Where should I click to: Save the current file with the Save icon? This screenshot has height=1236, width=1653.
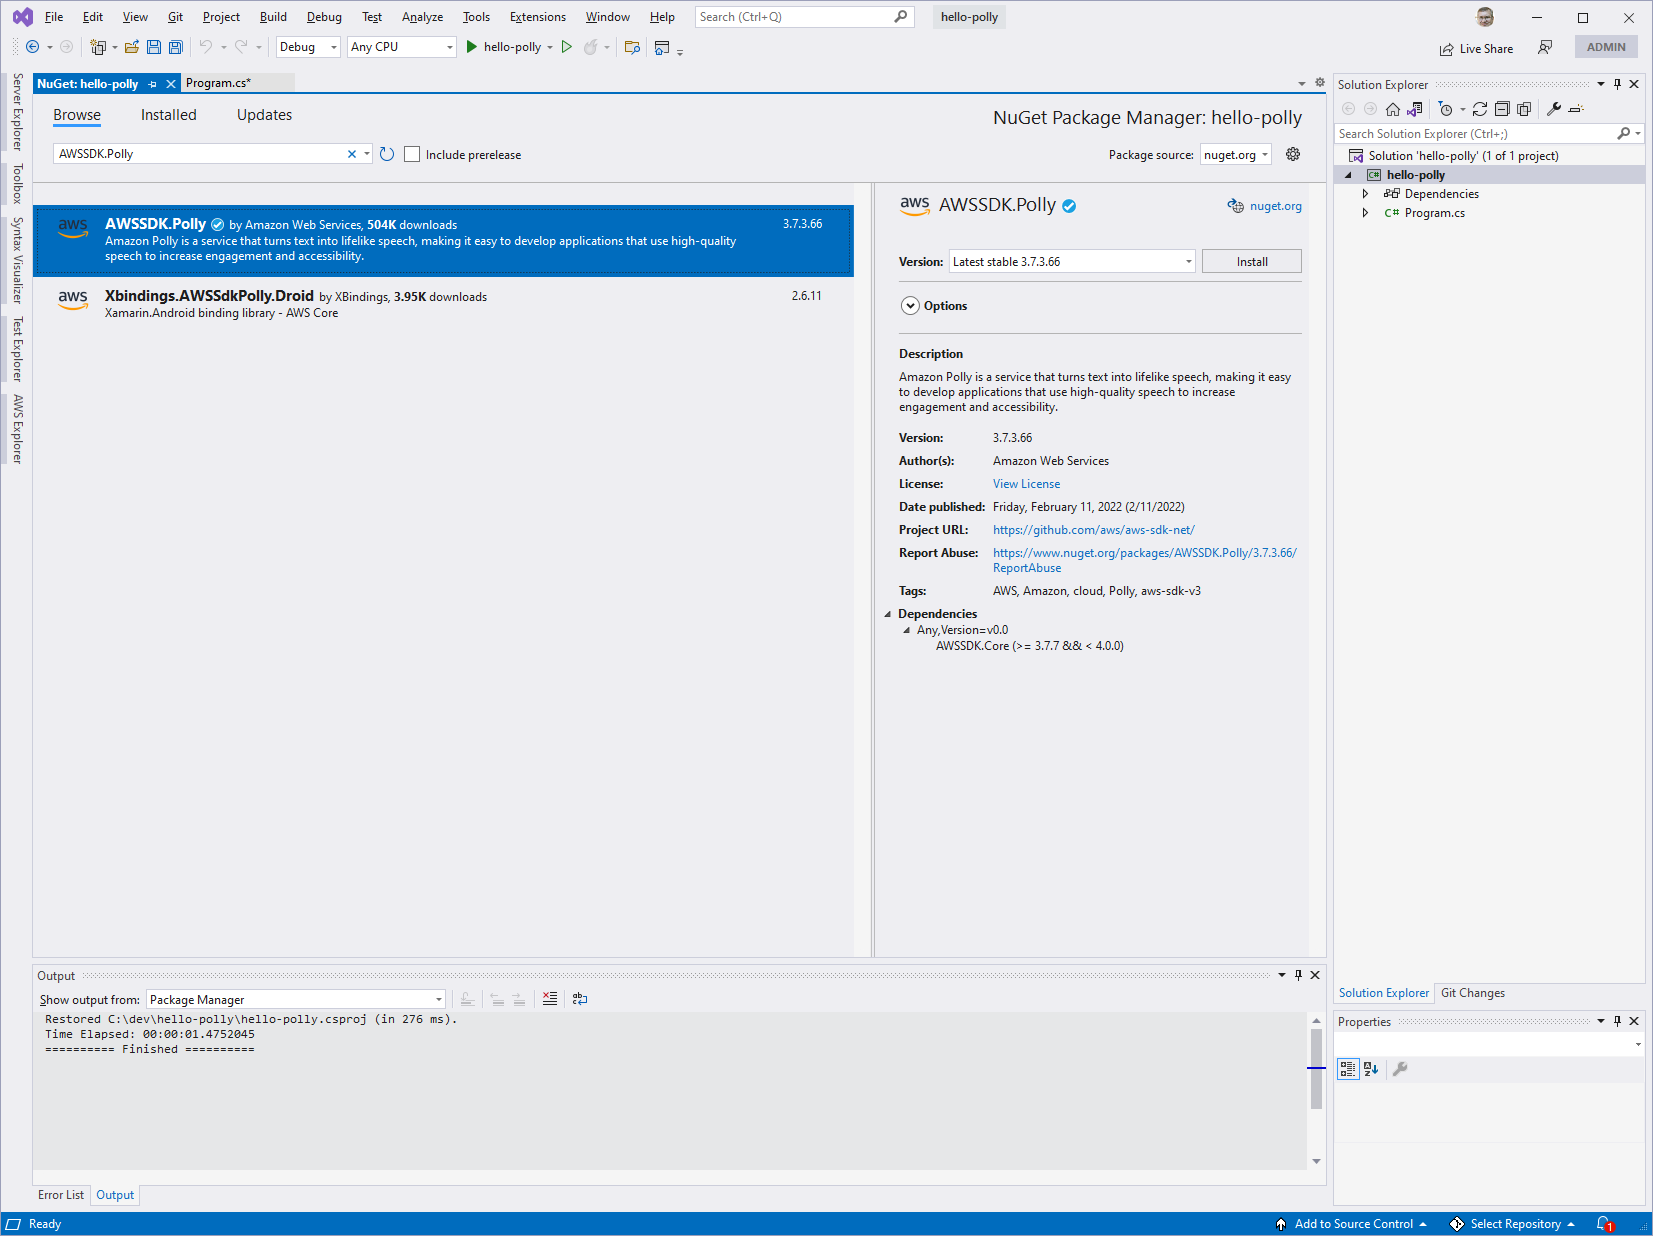click(x=154, y=47)
